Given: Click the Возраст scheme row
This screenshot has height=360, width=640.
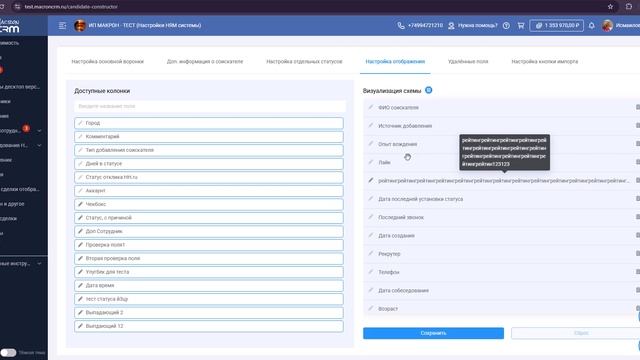Looking at the screenshot, I should point(502,309).
